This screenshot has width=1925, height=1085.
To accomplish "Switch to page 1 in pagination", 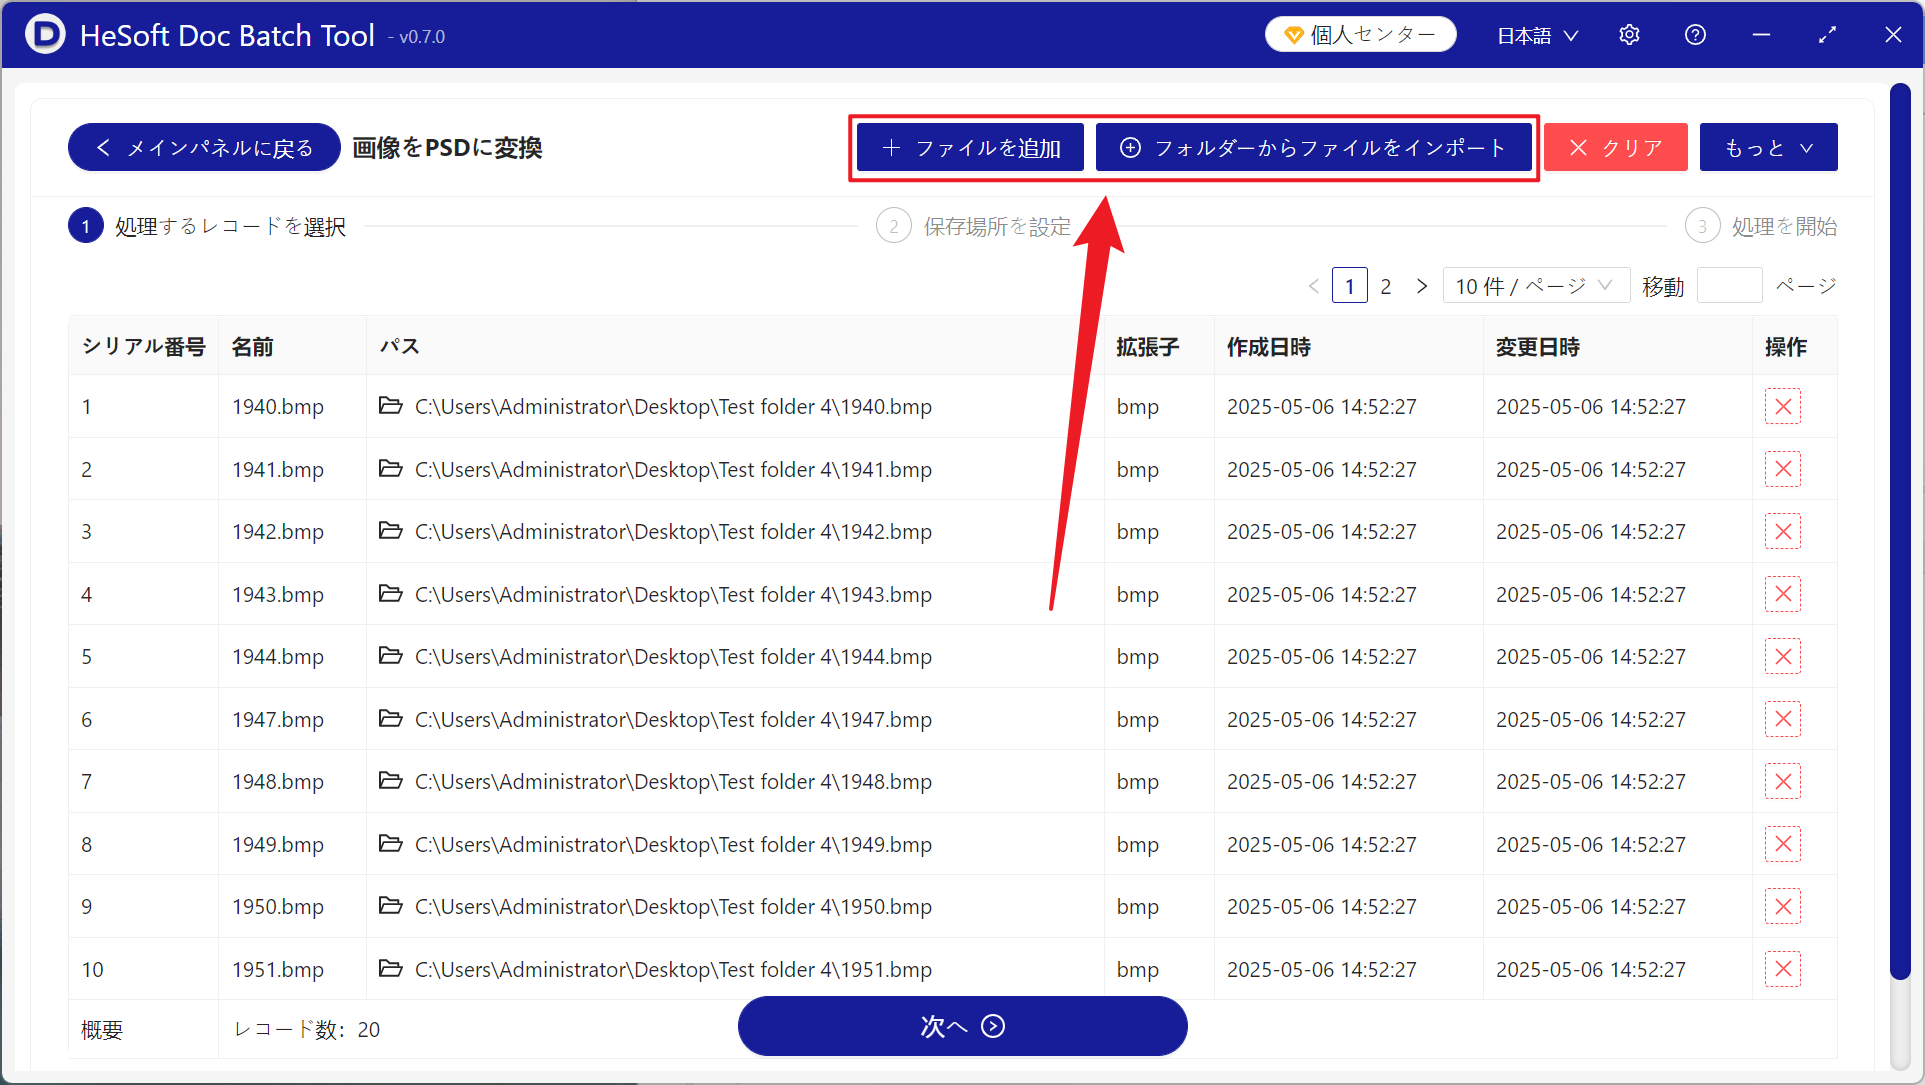I will [x=1349, y=286].
